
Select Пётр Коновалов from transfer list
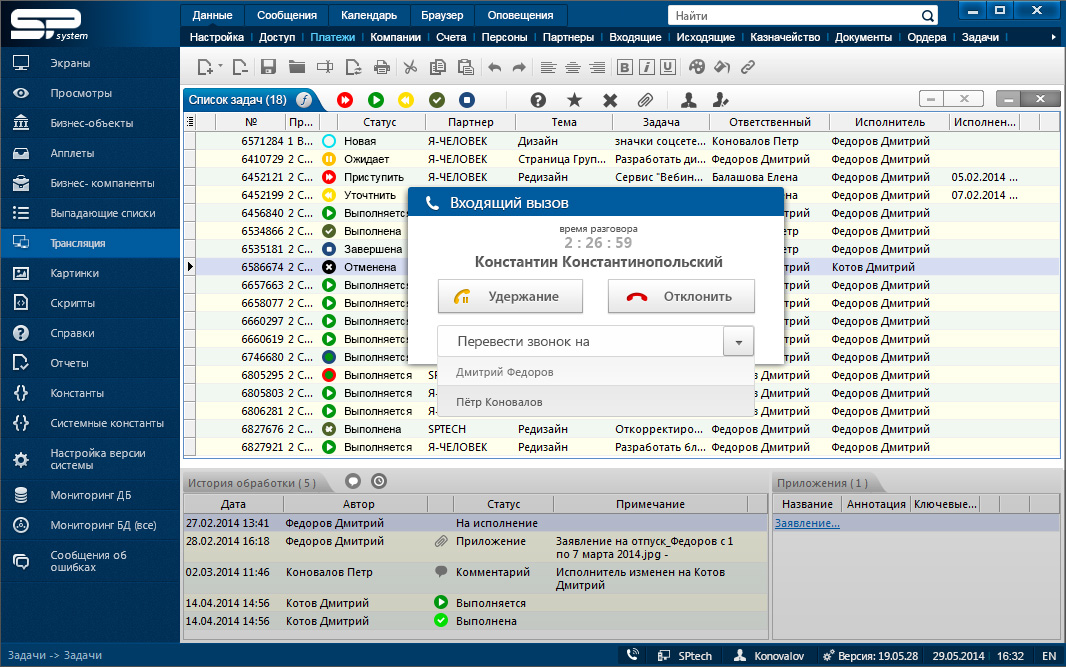pos(499,402)
